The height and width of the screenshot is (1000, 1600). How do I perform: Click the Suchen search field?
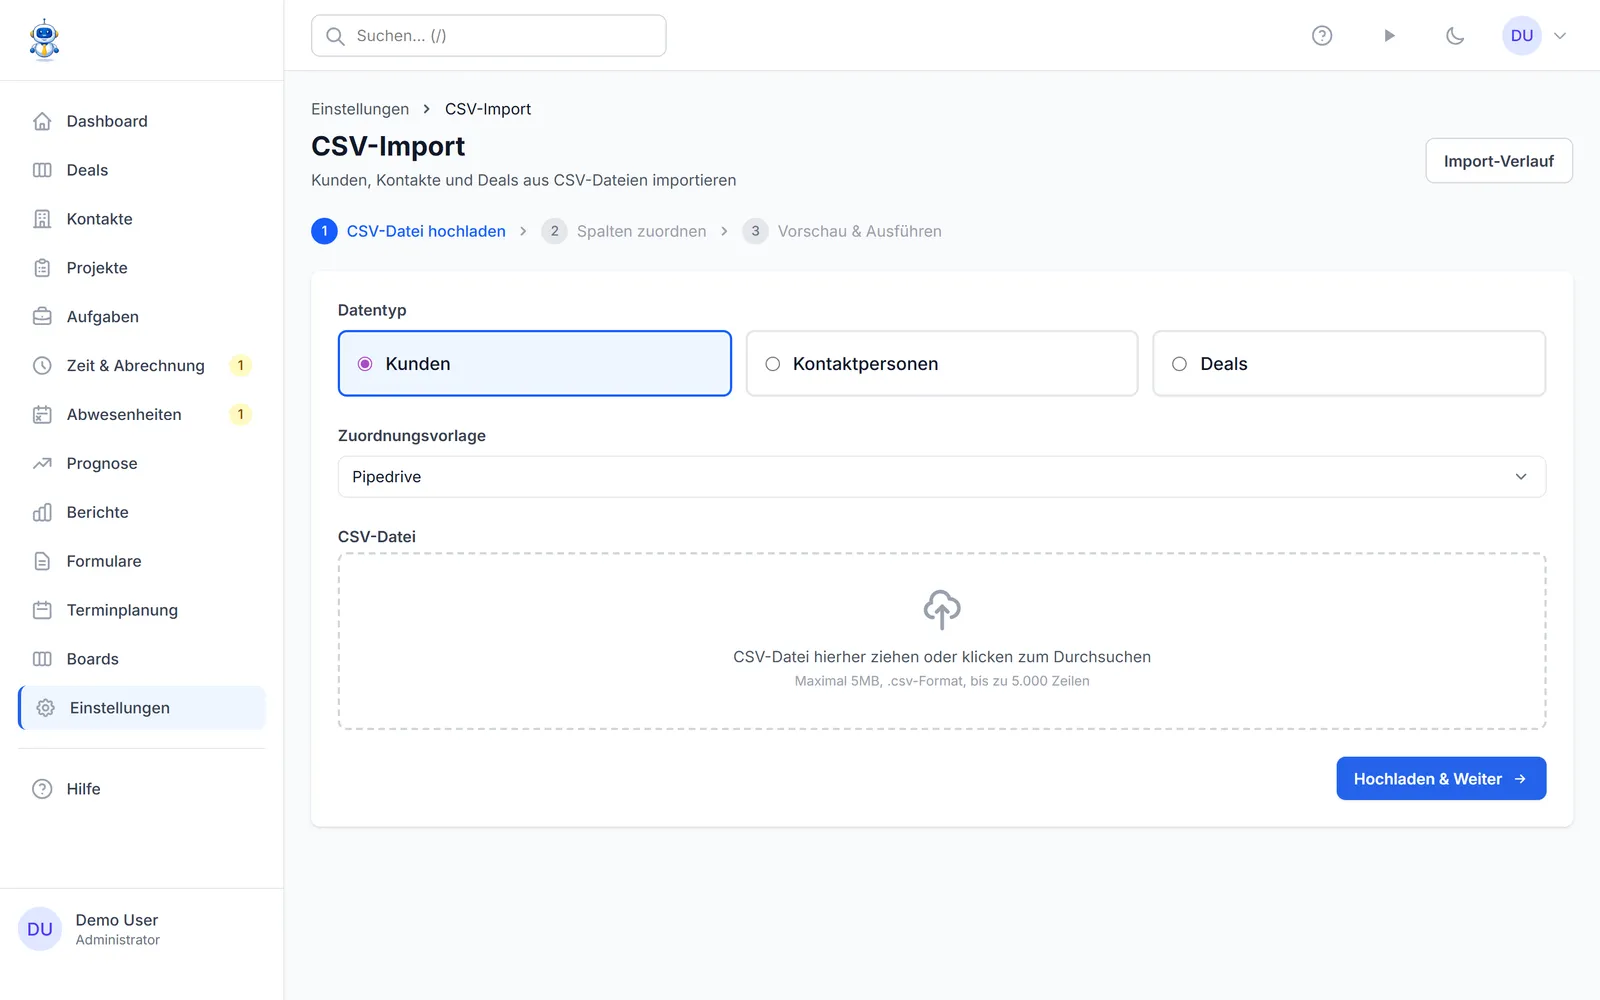tap(489, 36)
